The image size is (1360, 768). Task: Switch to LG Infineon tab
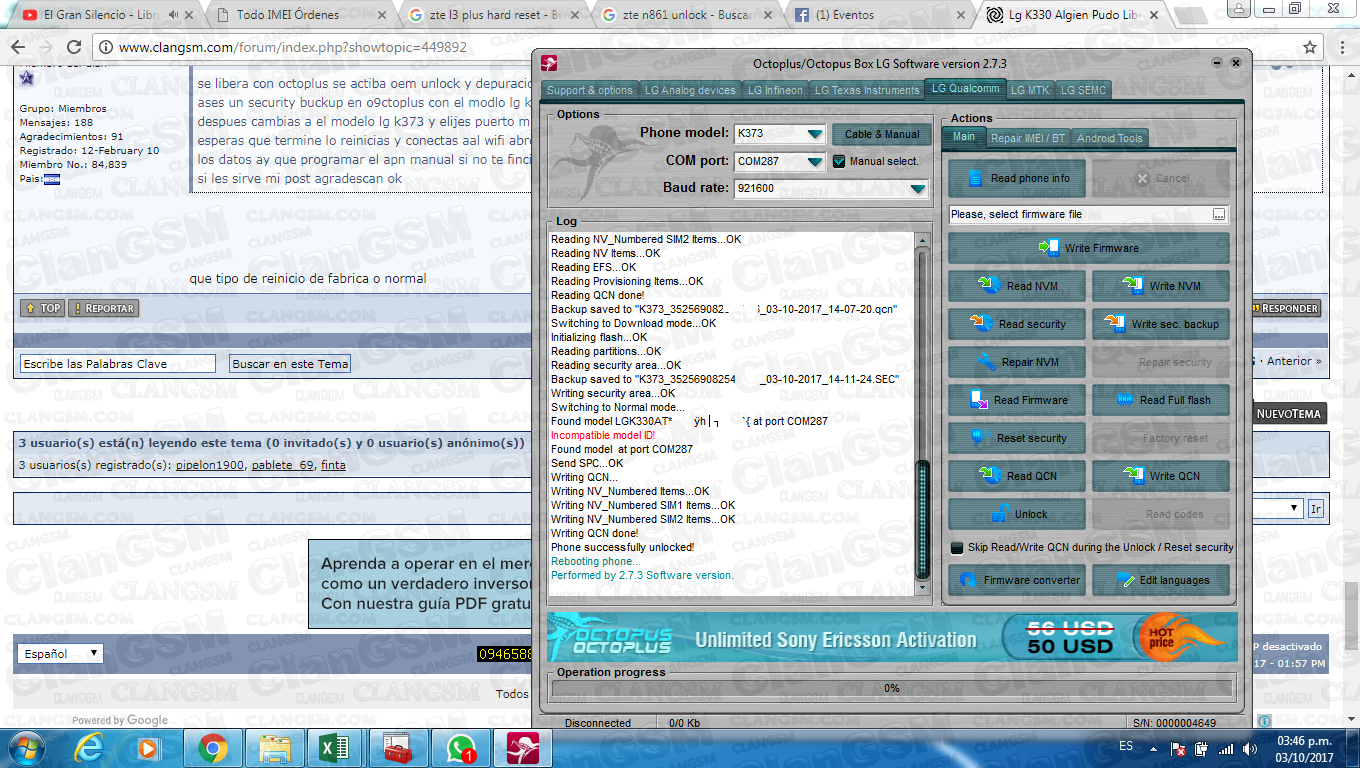[775, 90]
